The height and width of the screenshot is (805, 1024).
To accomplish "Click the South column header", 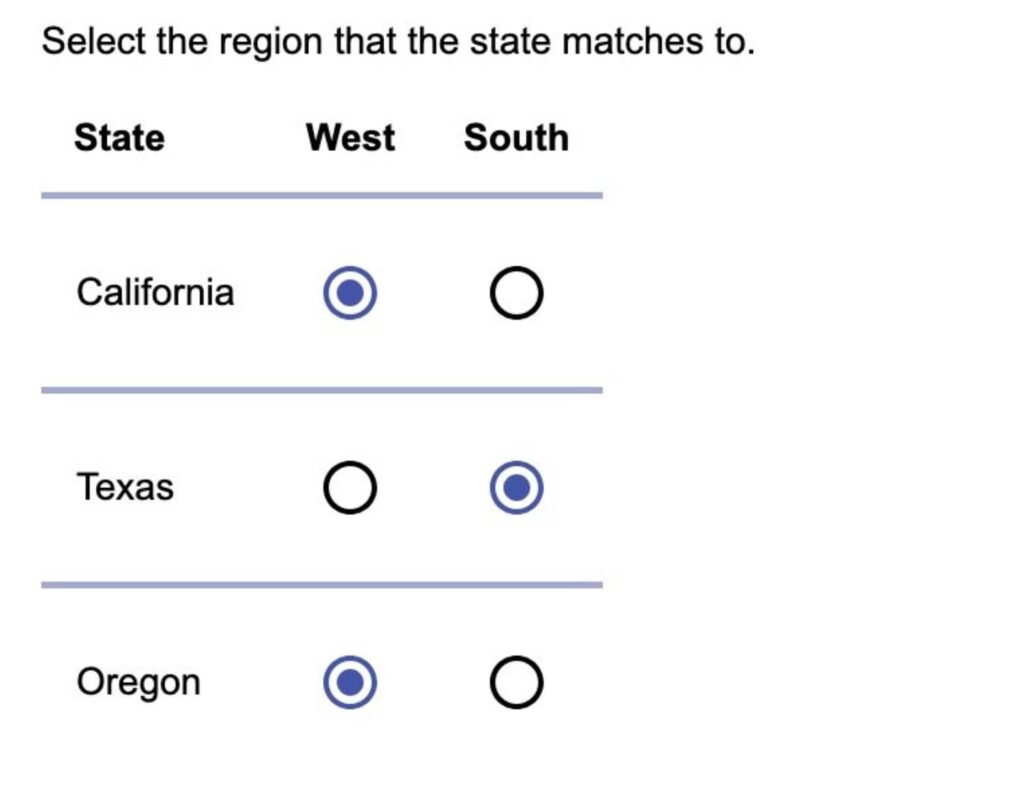I will pyautogui.click(x=517, y=138).
